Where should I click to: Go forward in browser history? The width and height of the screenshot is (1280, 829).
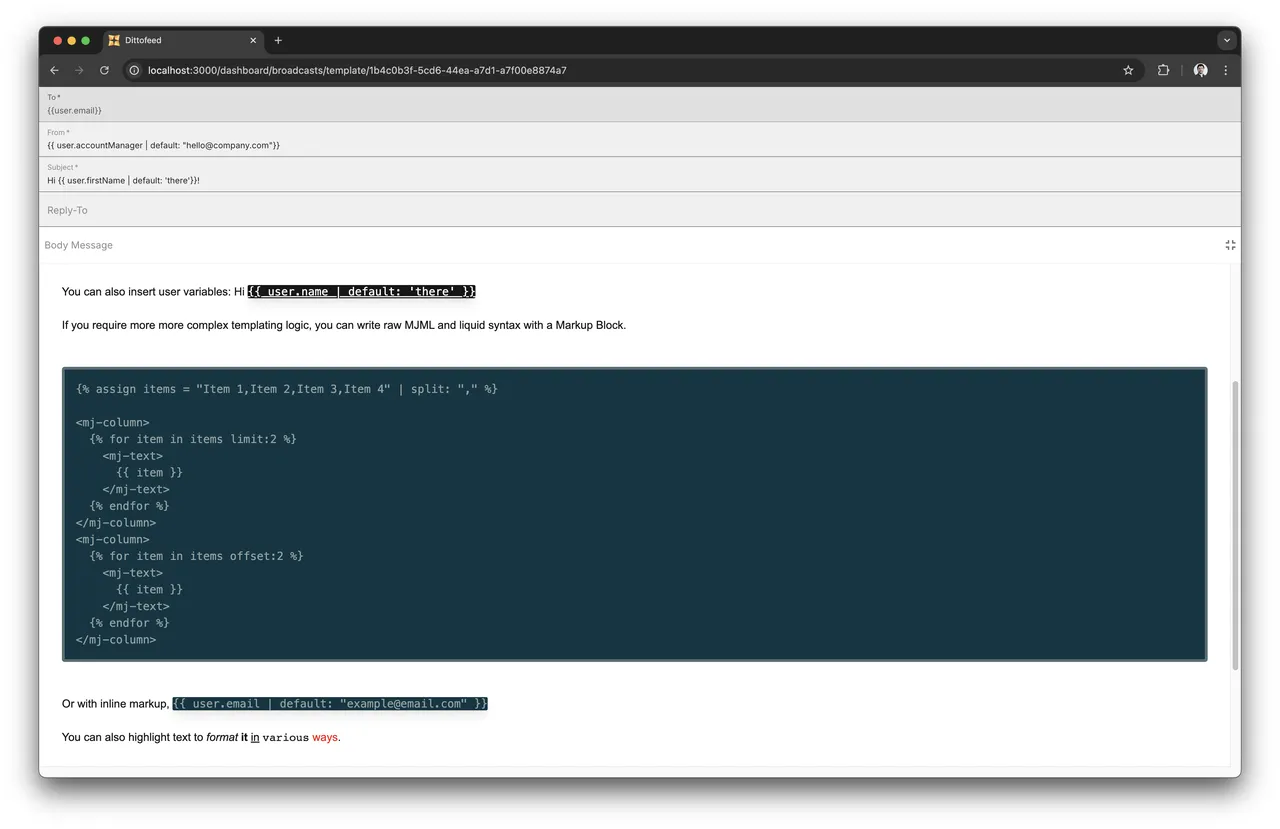79,71
